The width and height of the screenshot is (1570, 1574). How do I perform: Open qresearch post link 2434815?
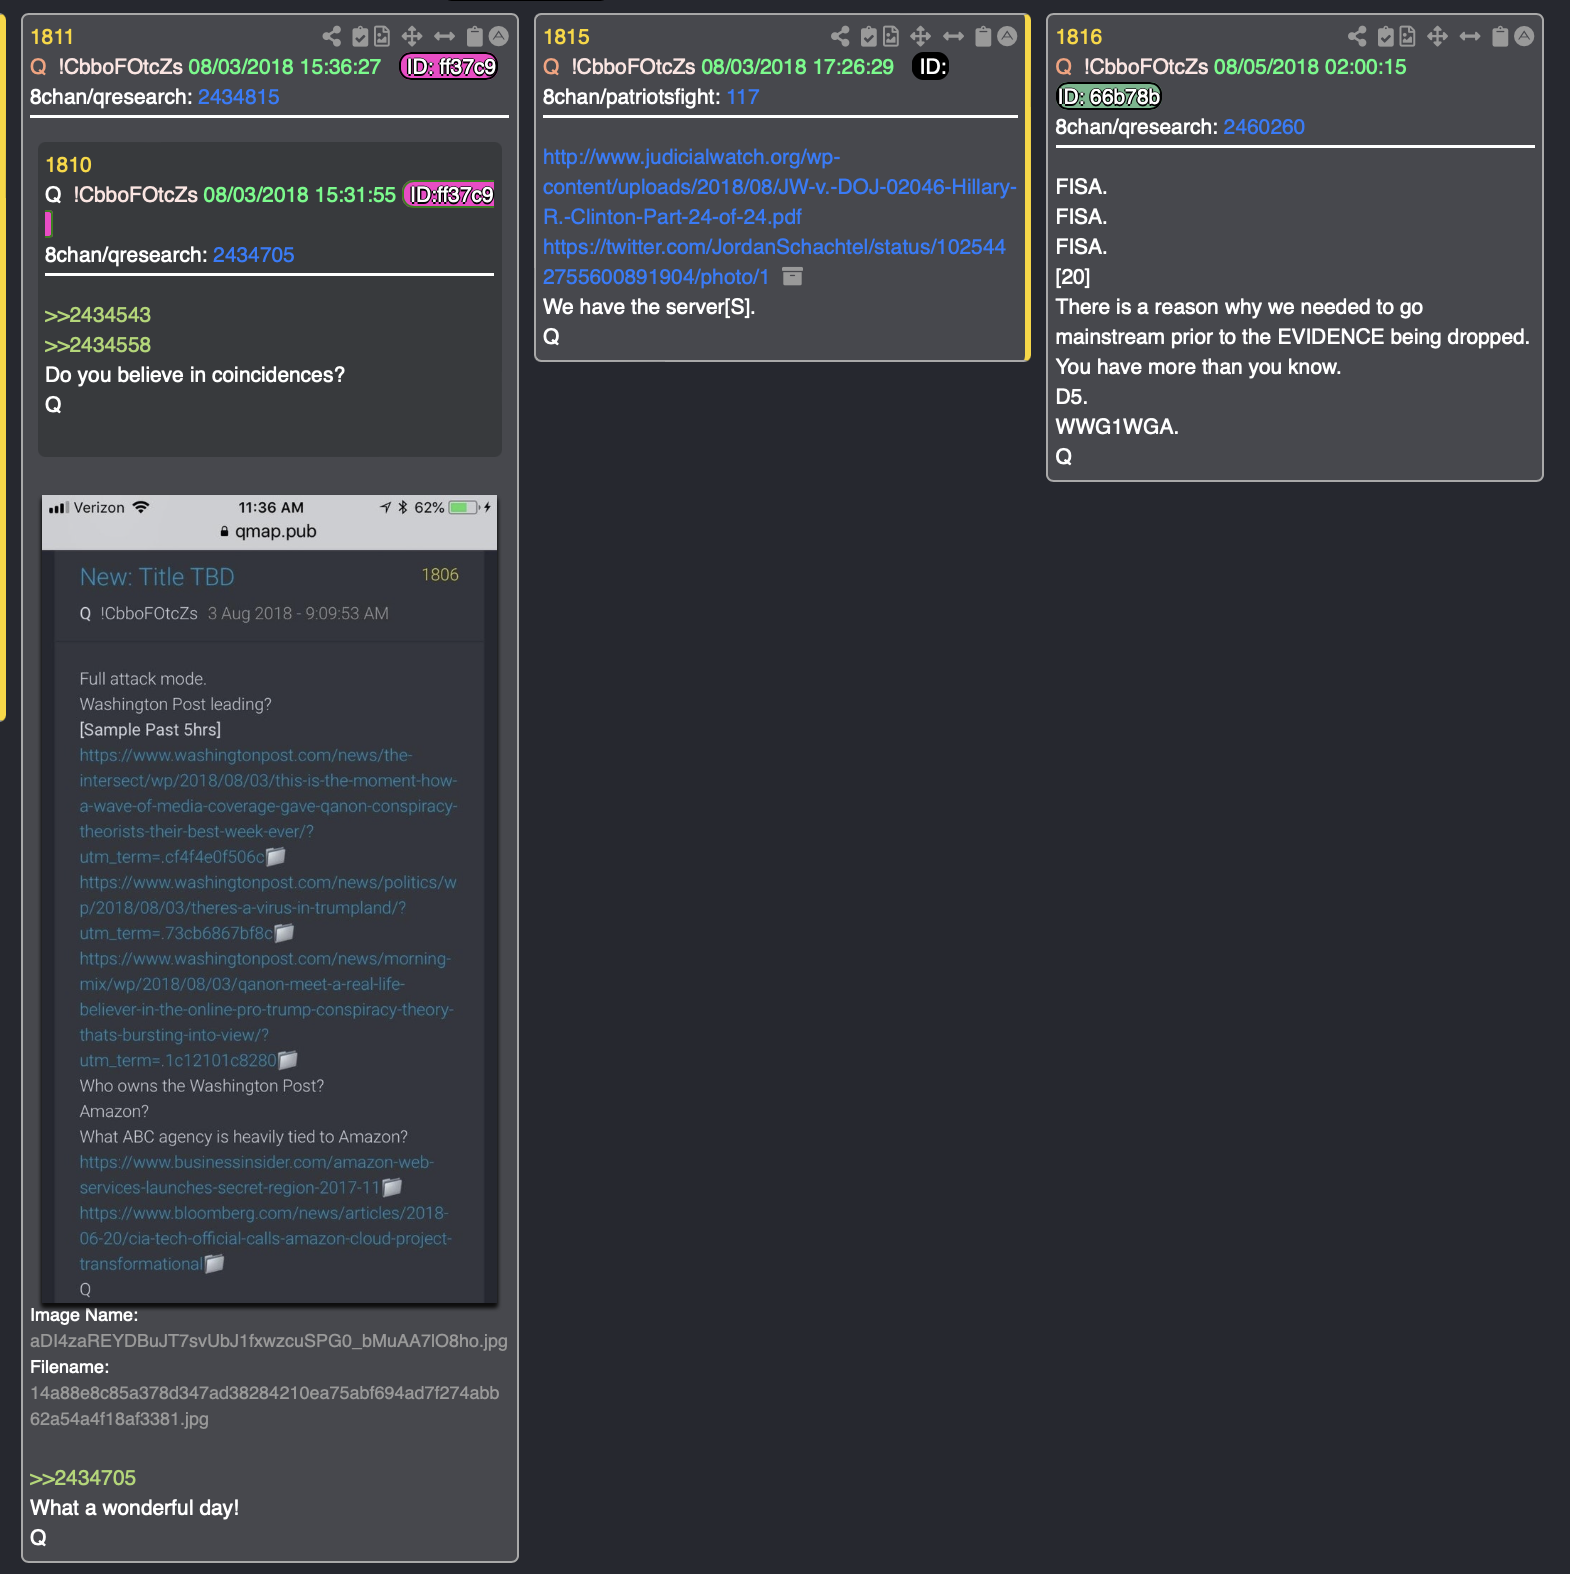[238, 97]
